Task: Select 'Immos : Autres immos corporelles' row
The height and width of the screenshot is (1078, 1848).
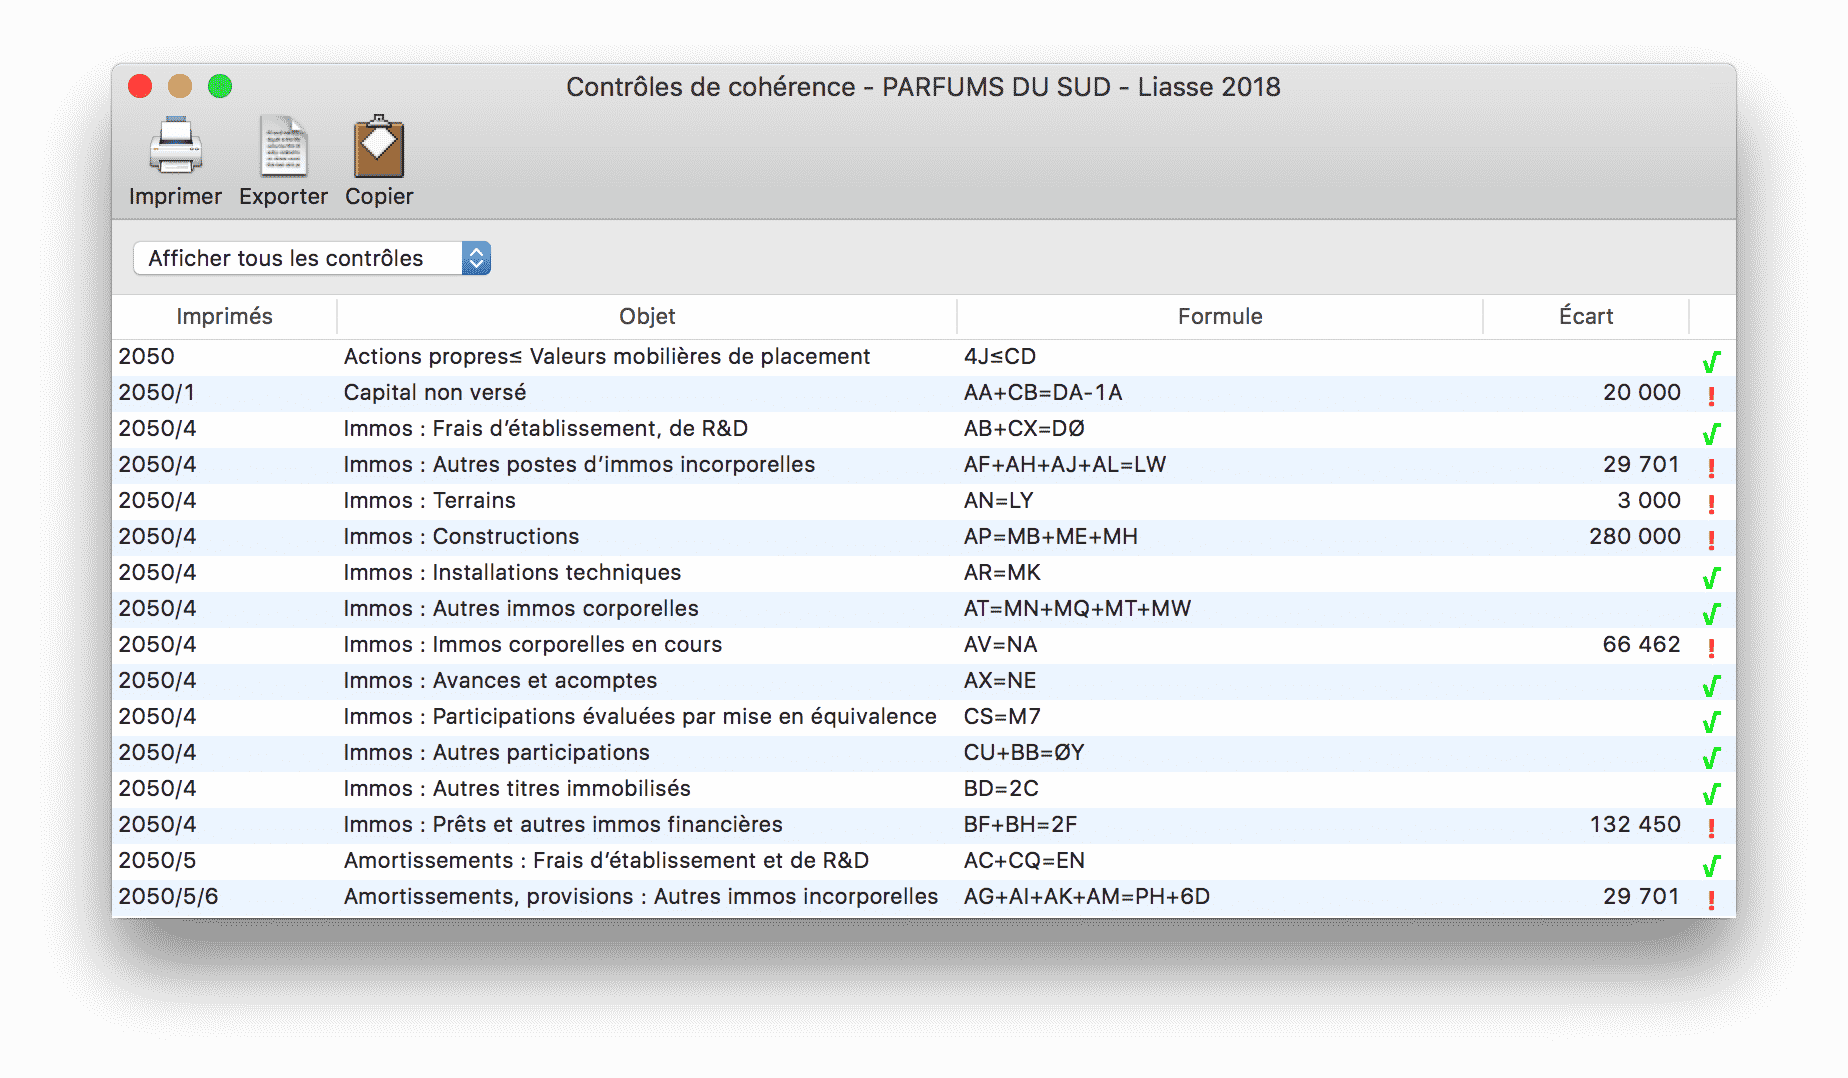Action: click(924, 609)
